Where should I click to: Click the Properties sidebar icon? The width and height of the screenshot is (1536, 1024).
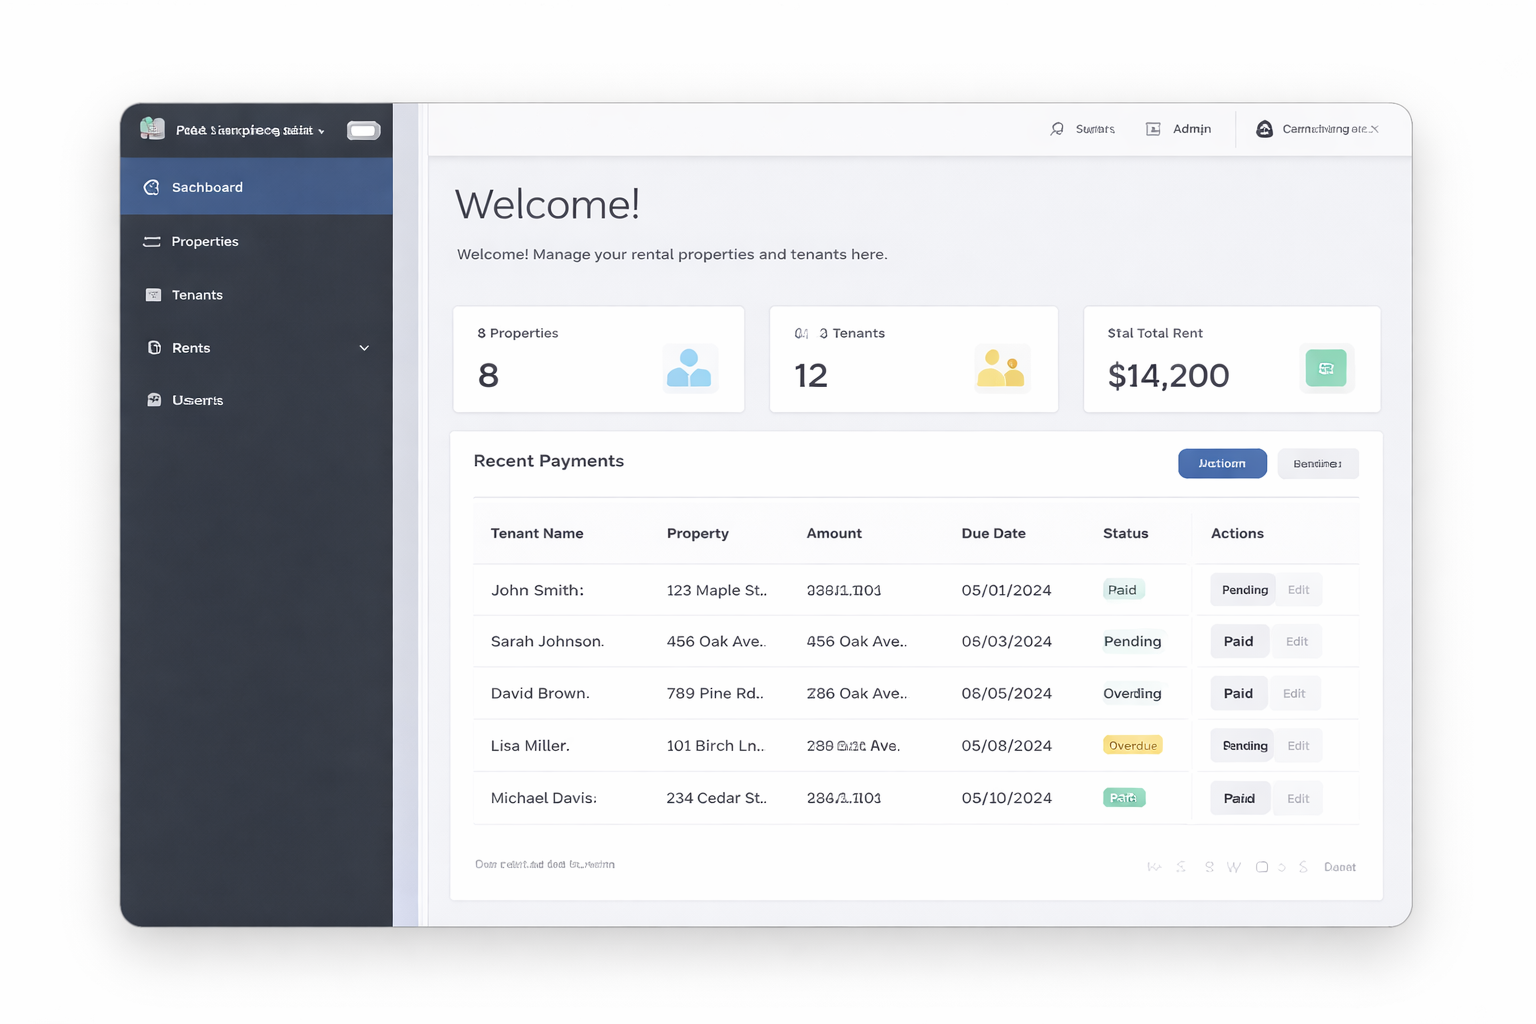pos(152,241)
